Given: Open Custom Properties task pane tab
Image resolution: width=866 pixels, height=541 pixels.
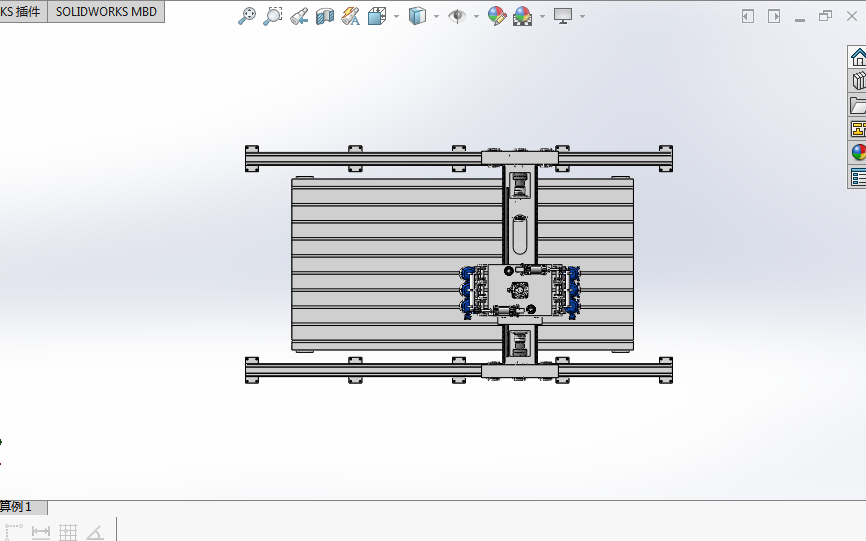Looking at the screenshot, I should [858, 178].
